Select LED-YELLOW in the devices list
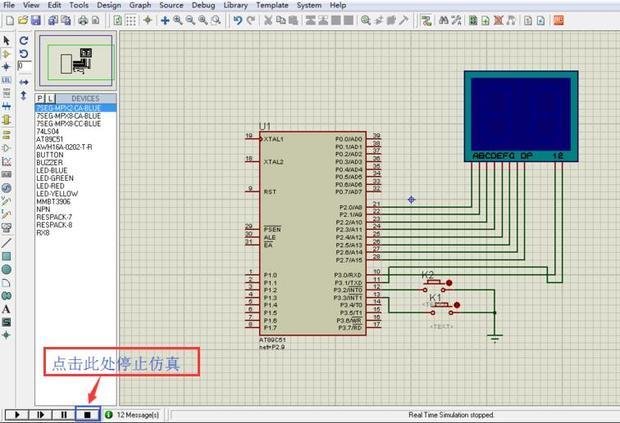Viewport: 620px width, 423px height. 55,194
